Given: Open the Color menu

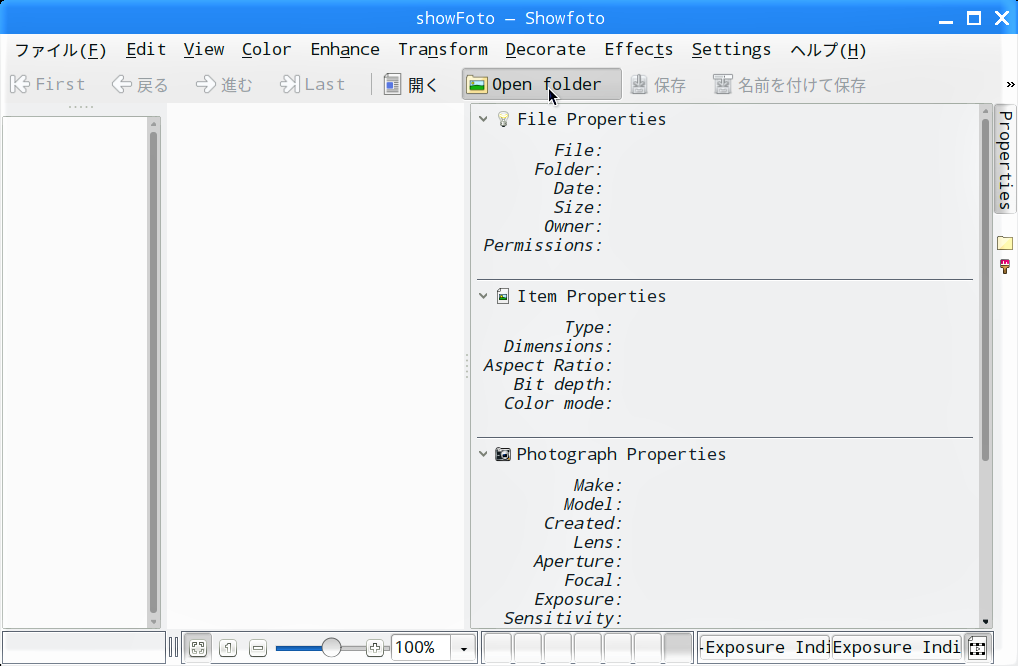Looking at the screenshot, I should (266, 50).
